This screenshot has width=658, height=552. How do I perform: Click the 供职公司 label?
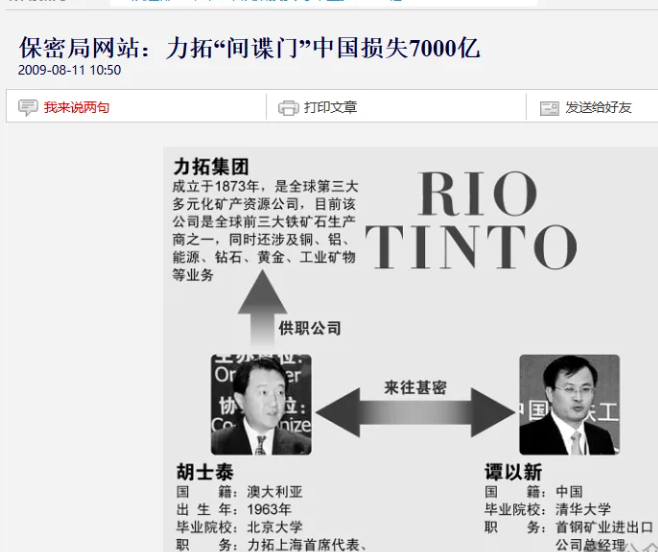pos(310,328)
